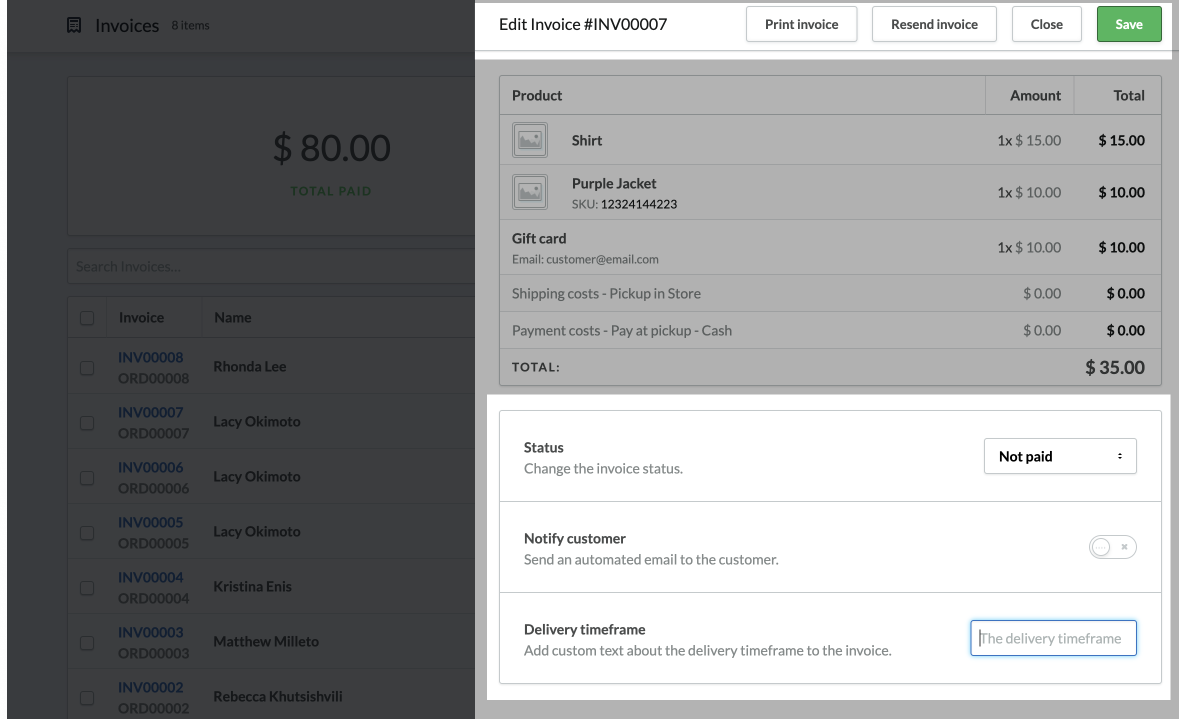This screenshot has width=1179, height=719.
Task: Open the invoice Status dropdown
Action: coord(1060,456)
